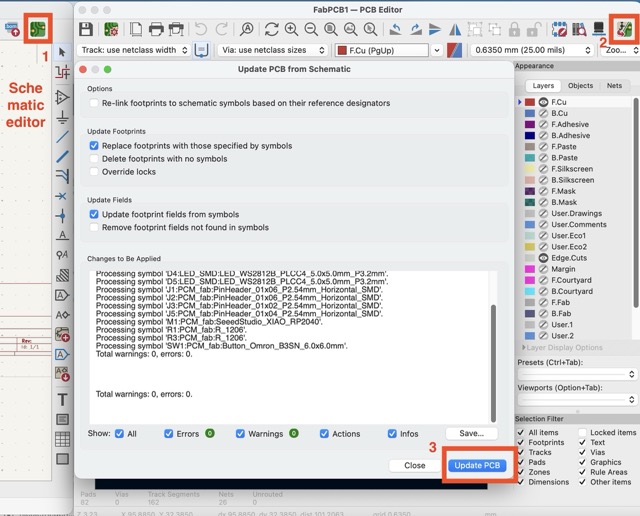The image size is (640, 516).
Task: Click the Zoom In icon
Action: [x=291, y=29]
